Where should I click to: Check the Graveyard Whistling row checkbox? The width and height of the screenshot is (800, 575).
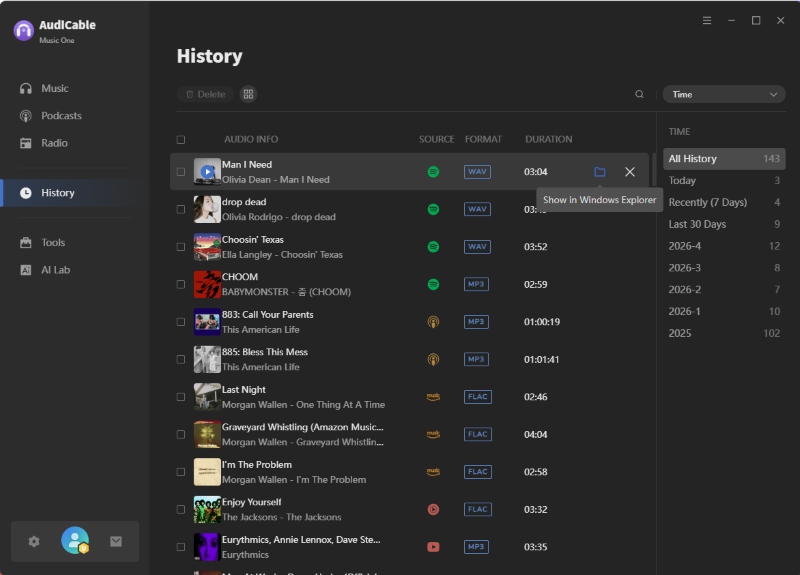181,434
